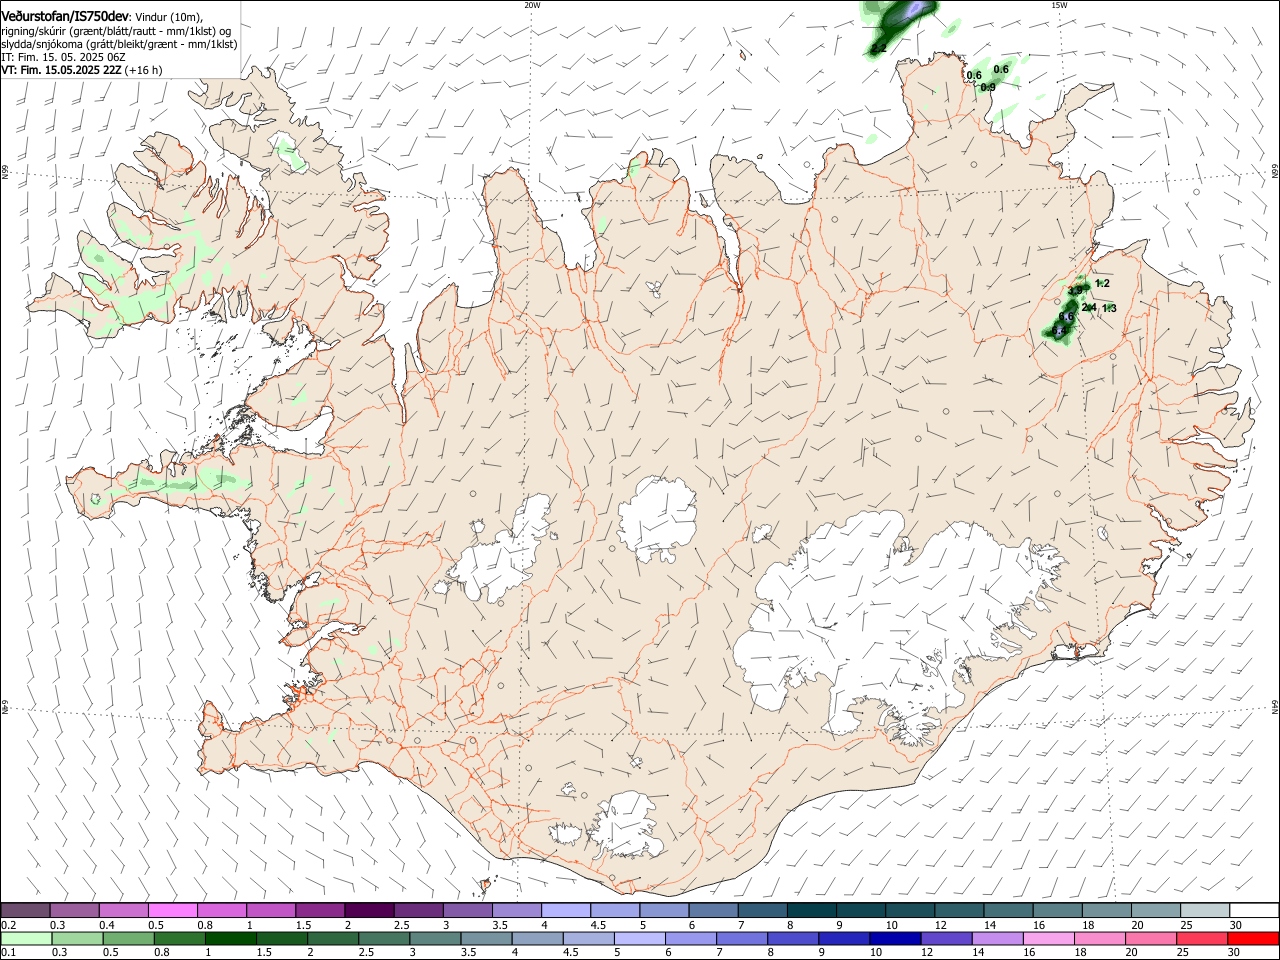
Task: Click the dark teal snow-scale swatch between 8 and 9
Action: [x=811, y=911]
